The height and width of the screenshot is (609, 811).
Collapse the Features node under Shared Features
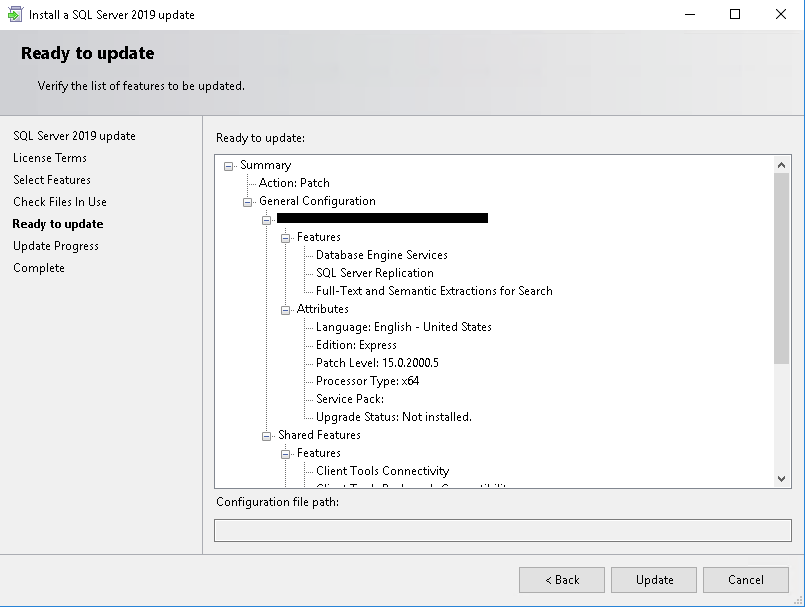pos(286,454)
